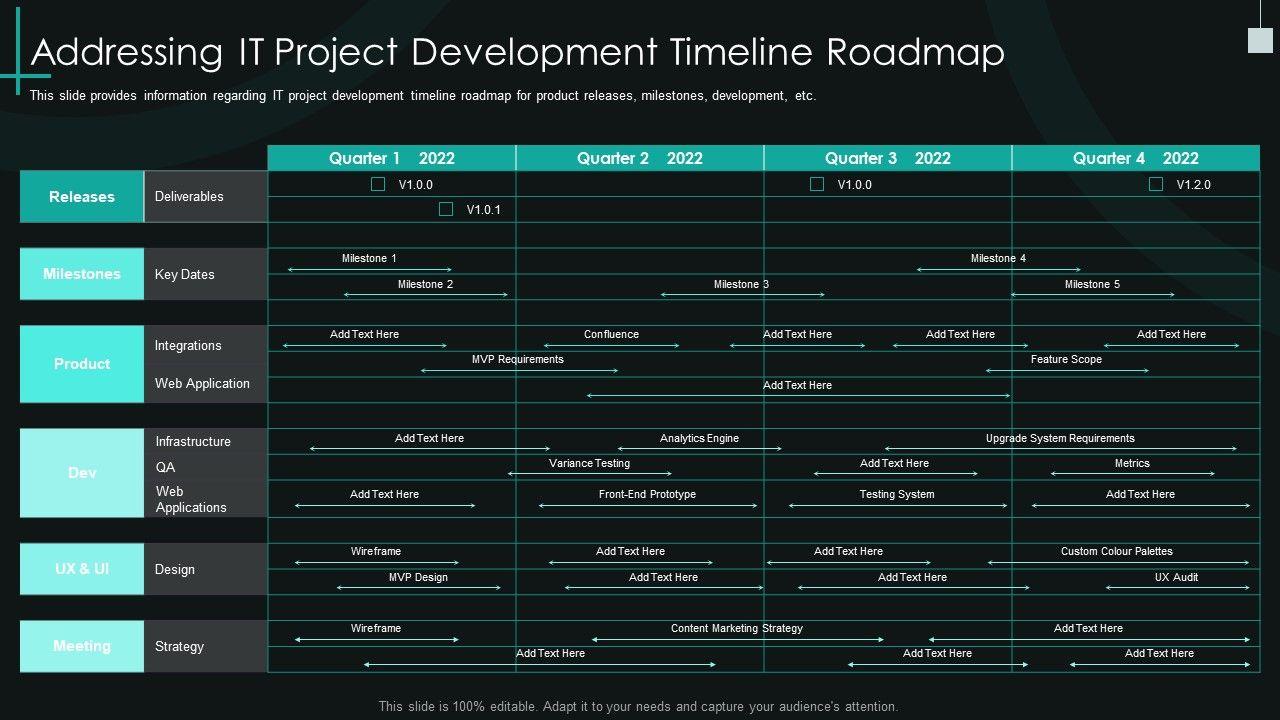The image size is (1280, 720).
Task: Select the Testing System timeline item
Action: 897,495
